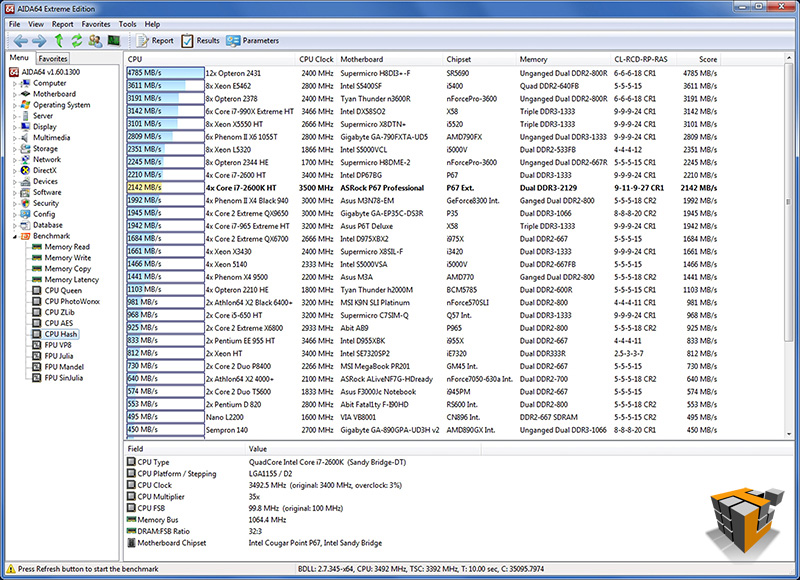This screenshot has width=800, height=580.
Task: Select the Config icon in tree
Action: tap(25, 214)
